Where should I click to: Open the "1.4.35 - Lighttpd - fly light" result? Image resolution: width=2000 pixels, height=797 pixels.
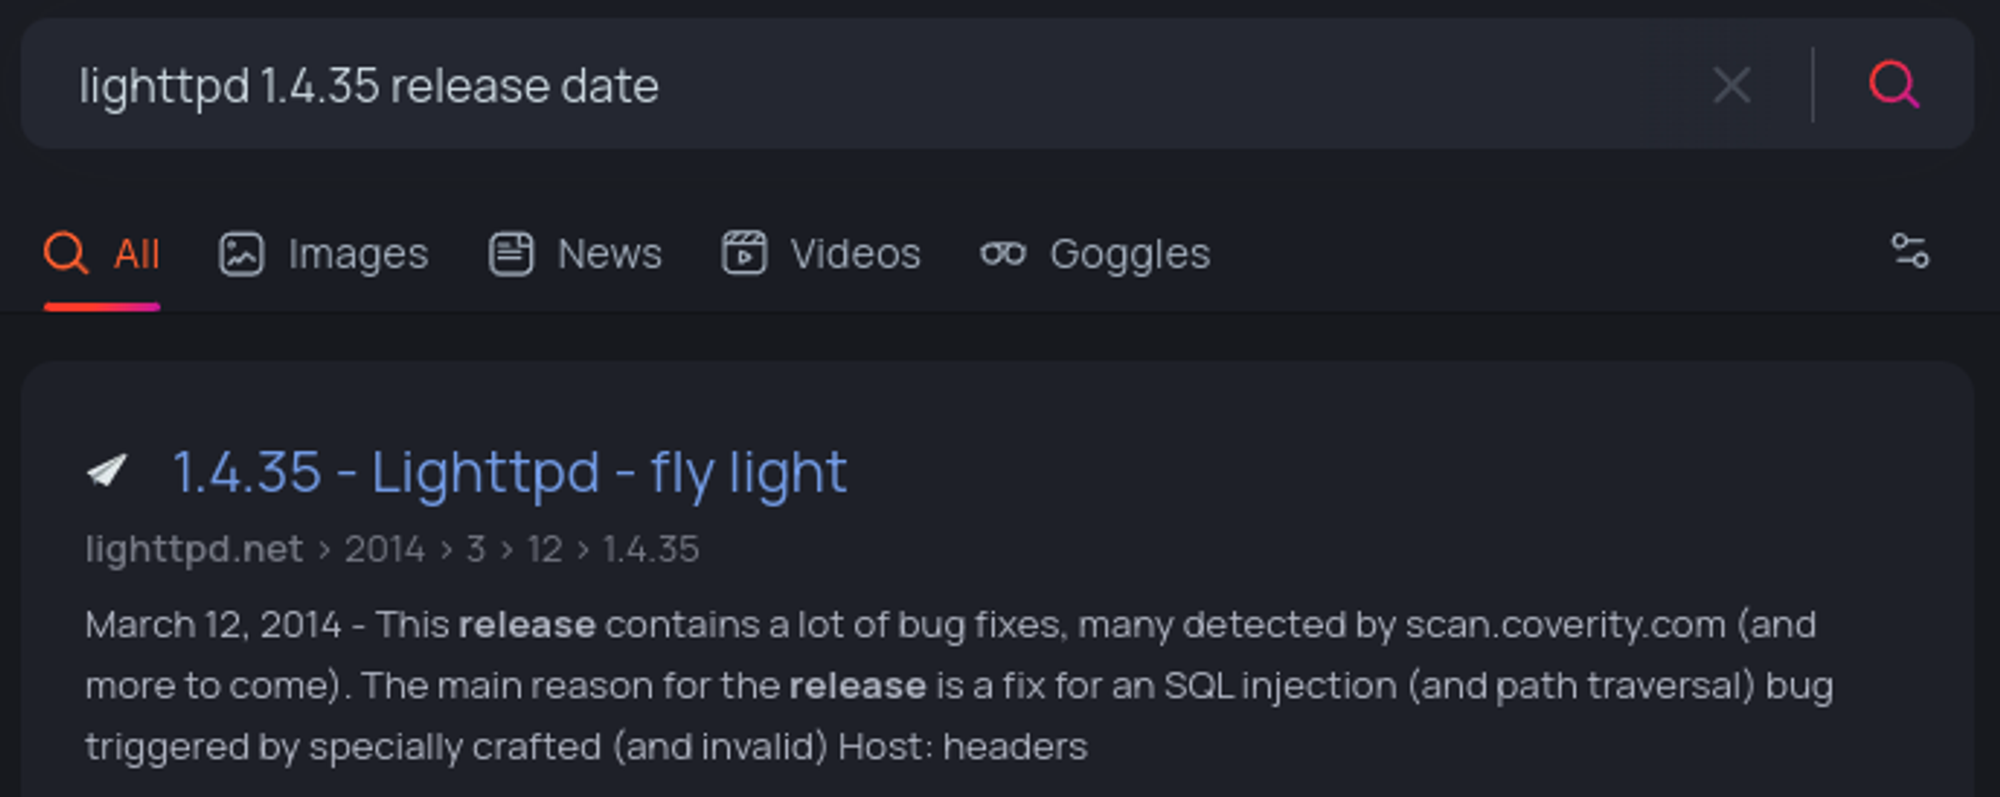tap(510, 472)
